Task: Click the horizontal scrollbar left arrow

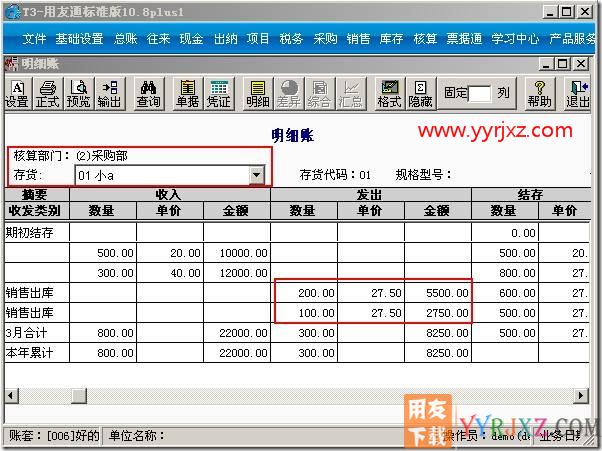Action: pyautogui.click(x=12, y=396)
